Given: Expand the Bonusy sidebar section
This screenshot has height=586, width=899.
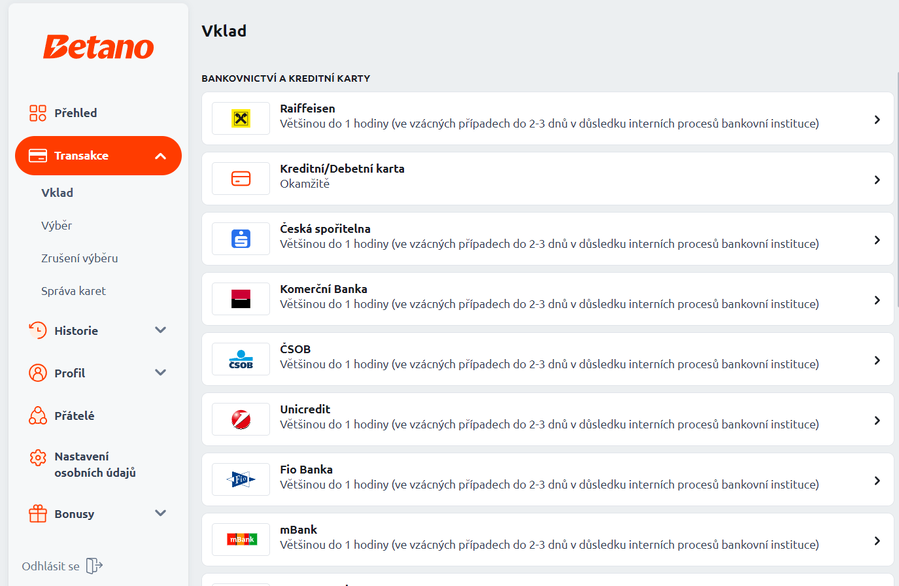Looking at the screenshot, I should (160, 514).
